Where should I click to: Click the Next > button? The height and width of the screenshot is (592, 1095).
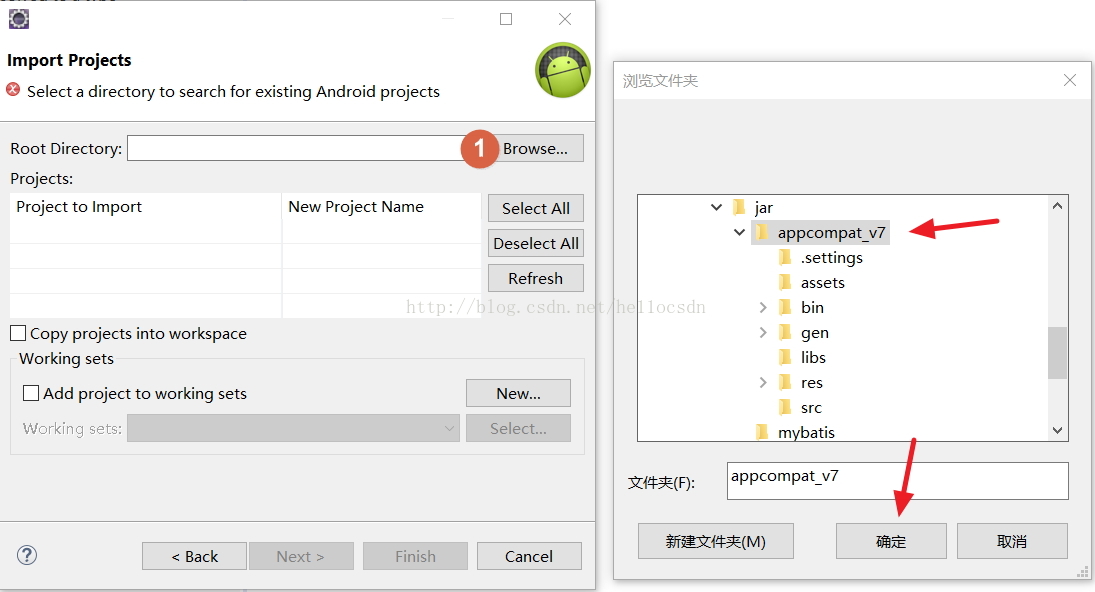coord(301,556)
